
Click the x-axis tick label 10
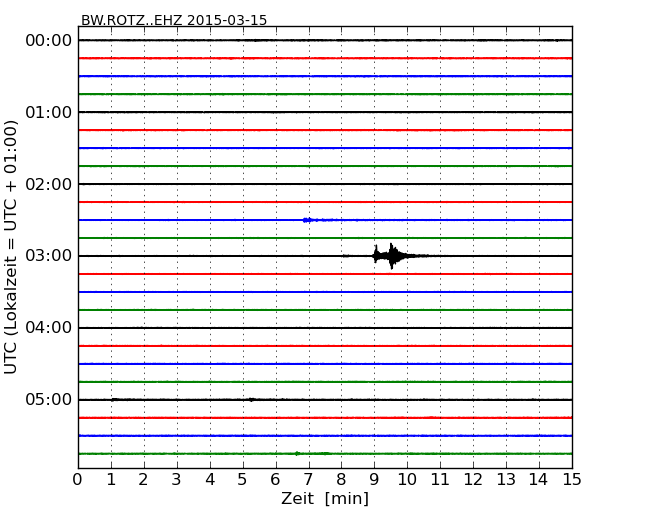407,480
